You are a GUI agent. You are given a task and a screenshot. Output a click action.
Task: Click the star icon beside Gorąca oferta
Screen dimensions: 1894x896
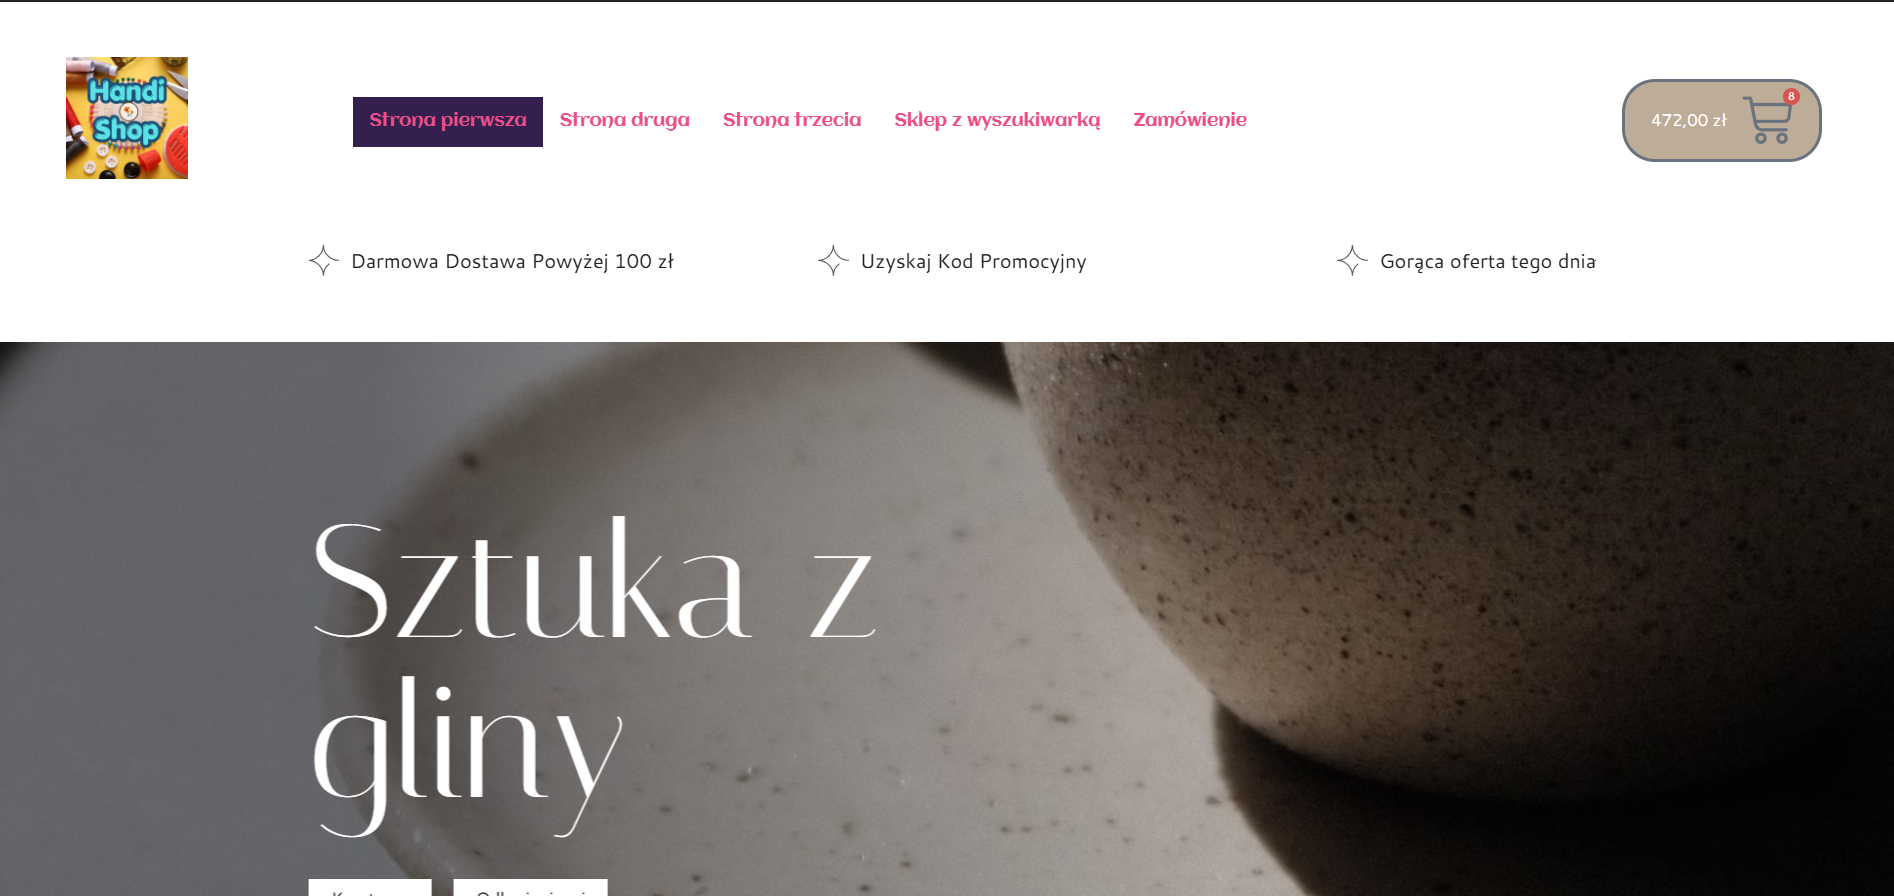1352,261
